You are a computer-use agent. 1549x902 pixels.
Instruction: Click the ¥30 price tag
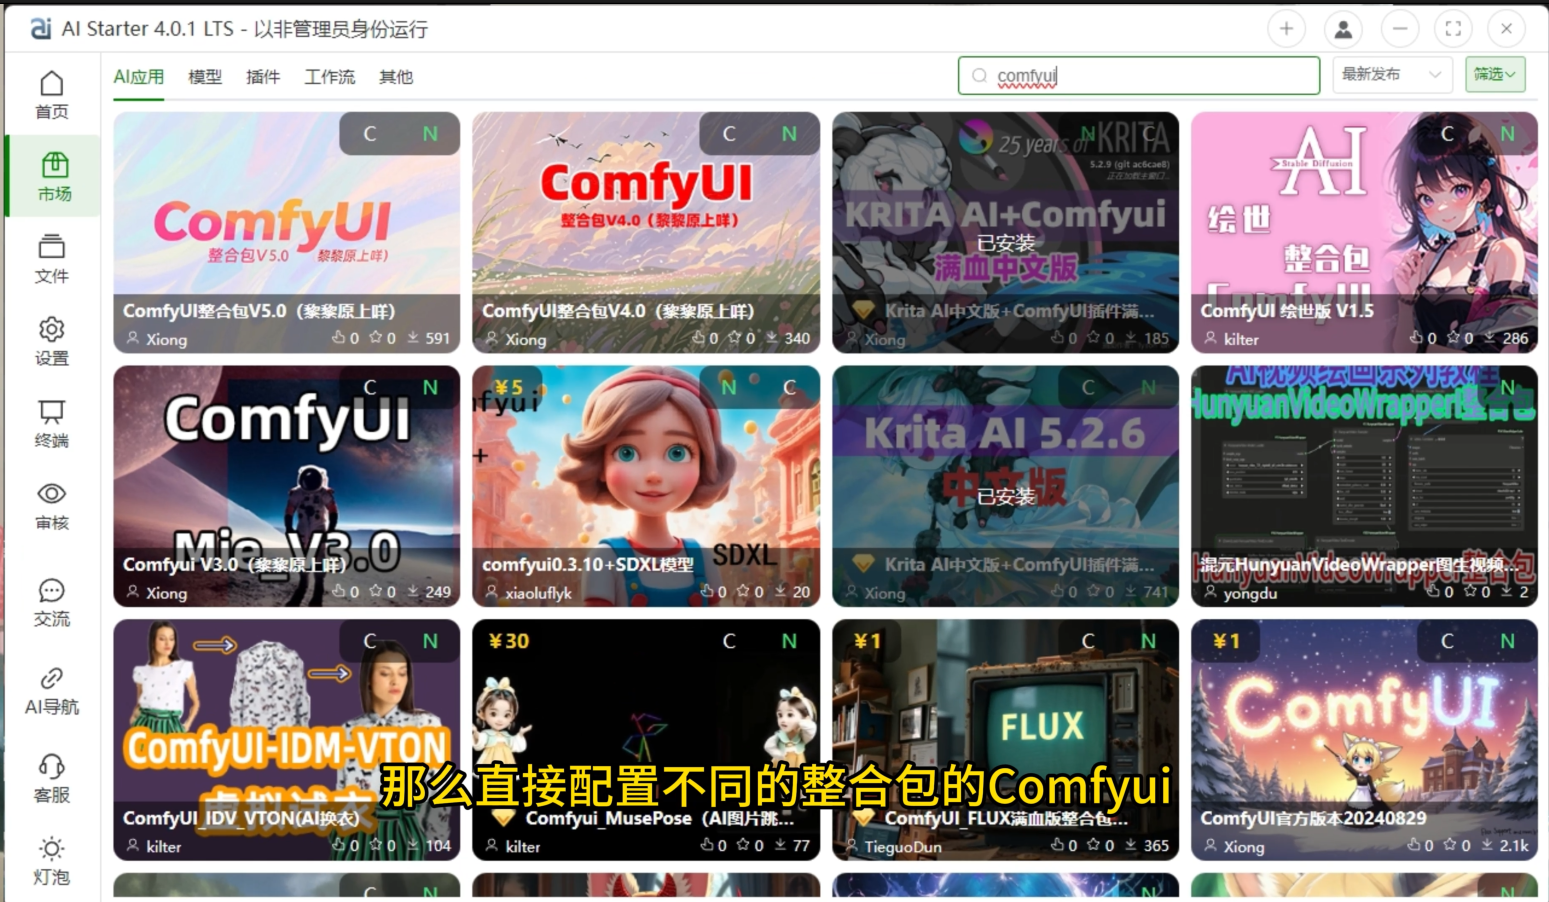pos(509,641)
